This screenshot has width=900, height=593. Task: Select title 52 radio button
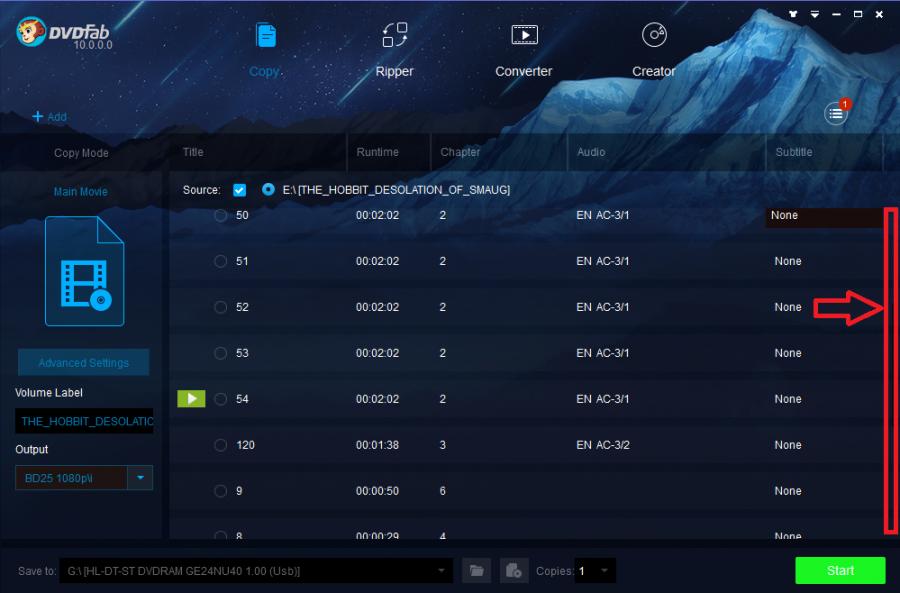point(220,307)
